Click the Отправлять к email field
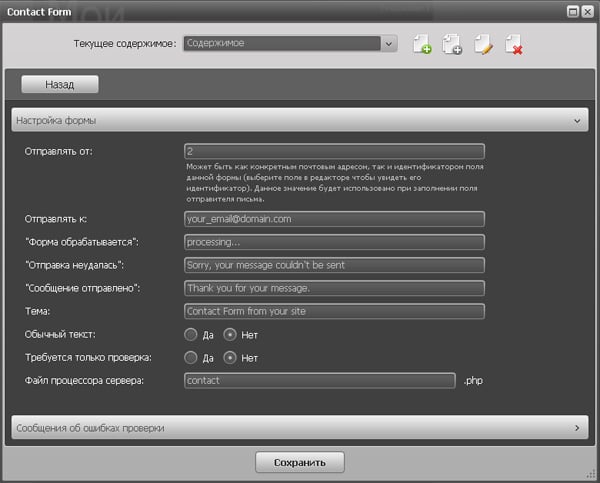This screenshot has width=600, height=483. 334,219
